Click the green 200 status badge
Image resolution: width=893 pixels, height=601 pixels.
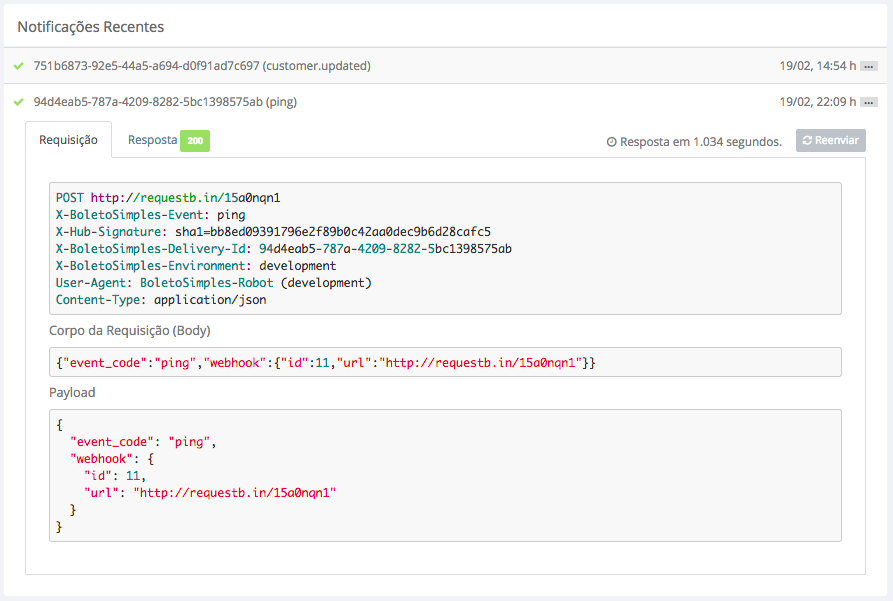195,141
